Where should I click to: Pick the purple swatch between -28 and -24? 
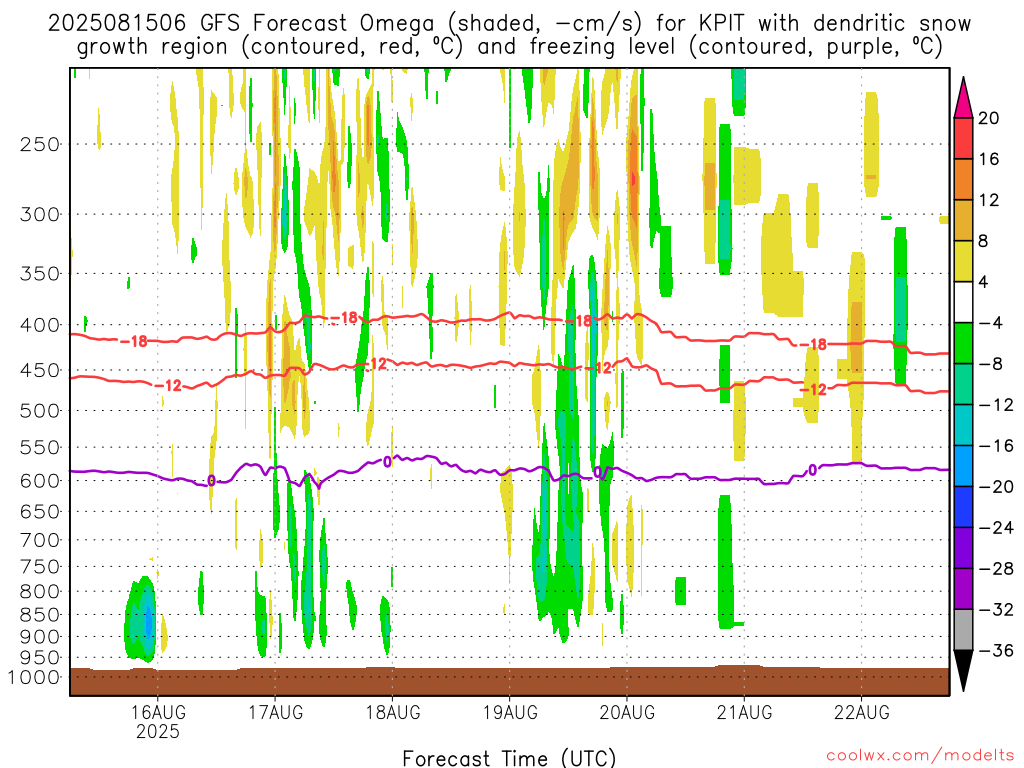tap(963, 549)
